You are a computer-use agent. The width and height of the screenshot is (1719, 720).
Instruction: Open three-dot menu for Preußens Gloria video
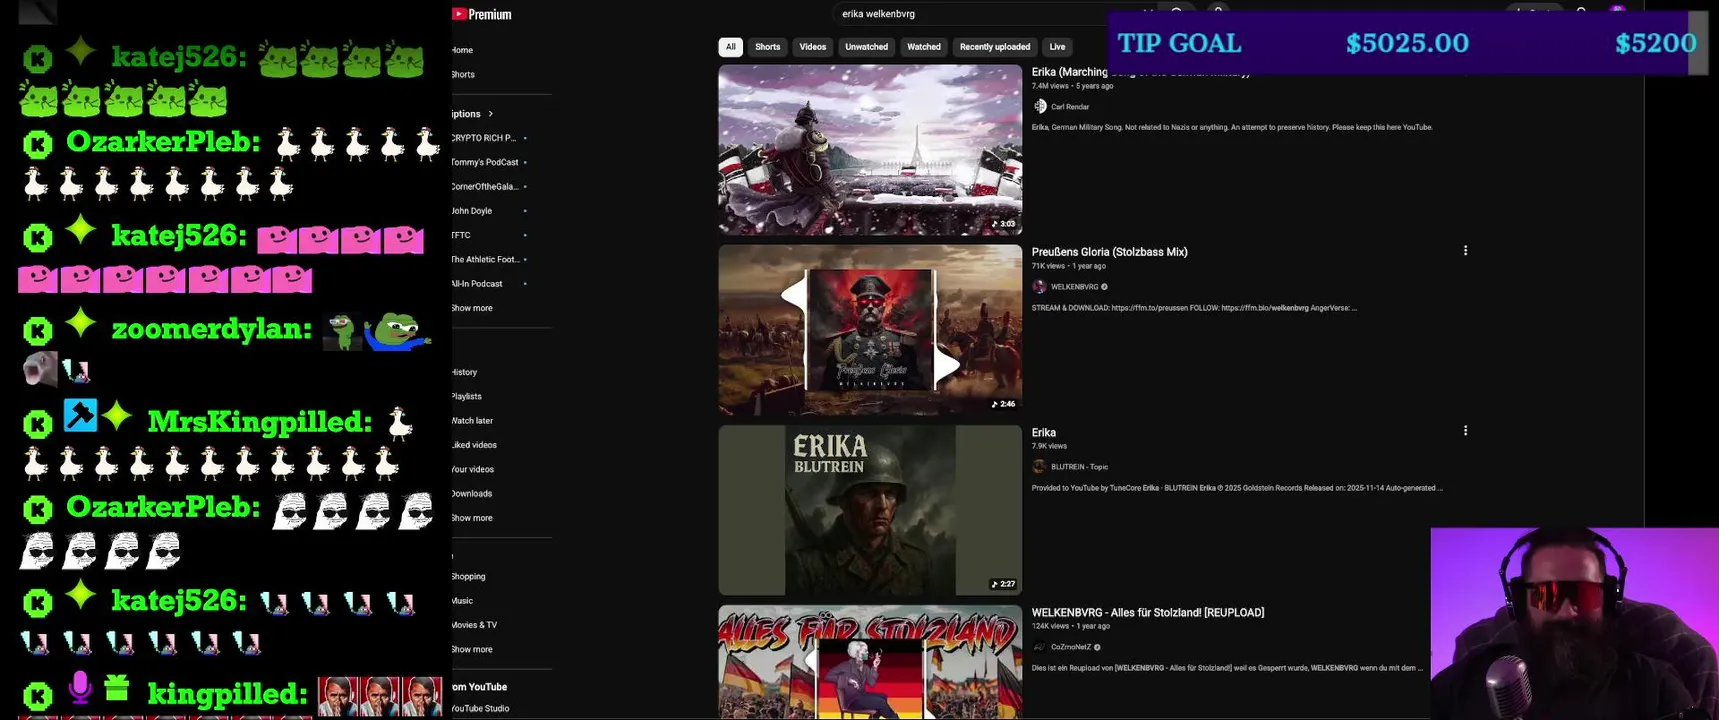(x=1465, y=251)
